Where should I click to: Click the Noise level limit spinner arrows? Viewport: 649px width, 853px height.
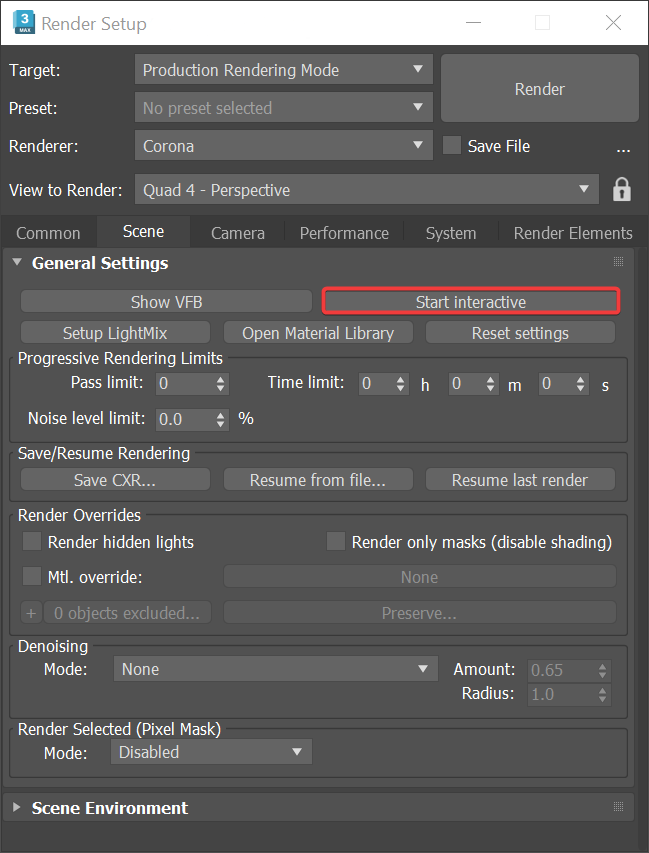coord(220,419)
